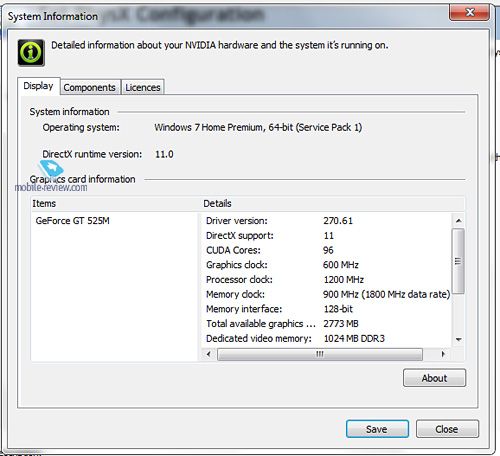Save the system information

point(377,429)
